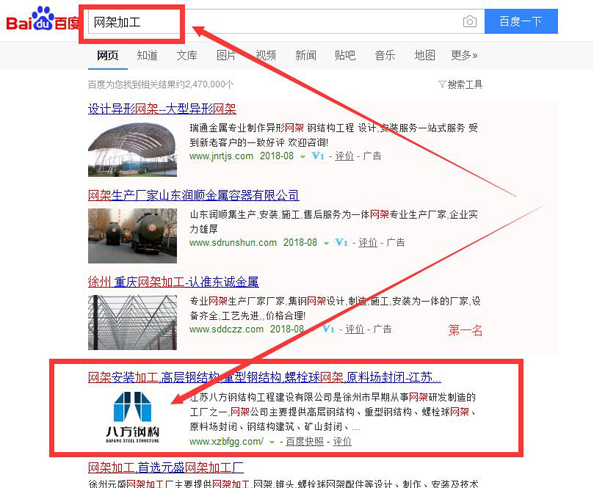The height and width of the screenshot is (488, 593).
Task: Click the 八方钢构 company logo
Action: point(132,417)
